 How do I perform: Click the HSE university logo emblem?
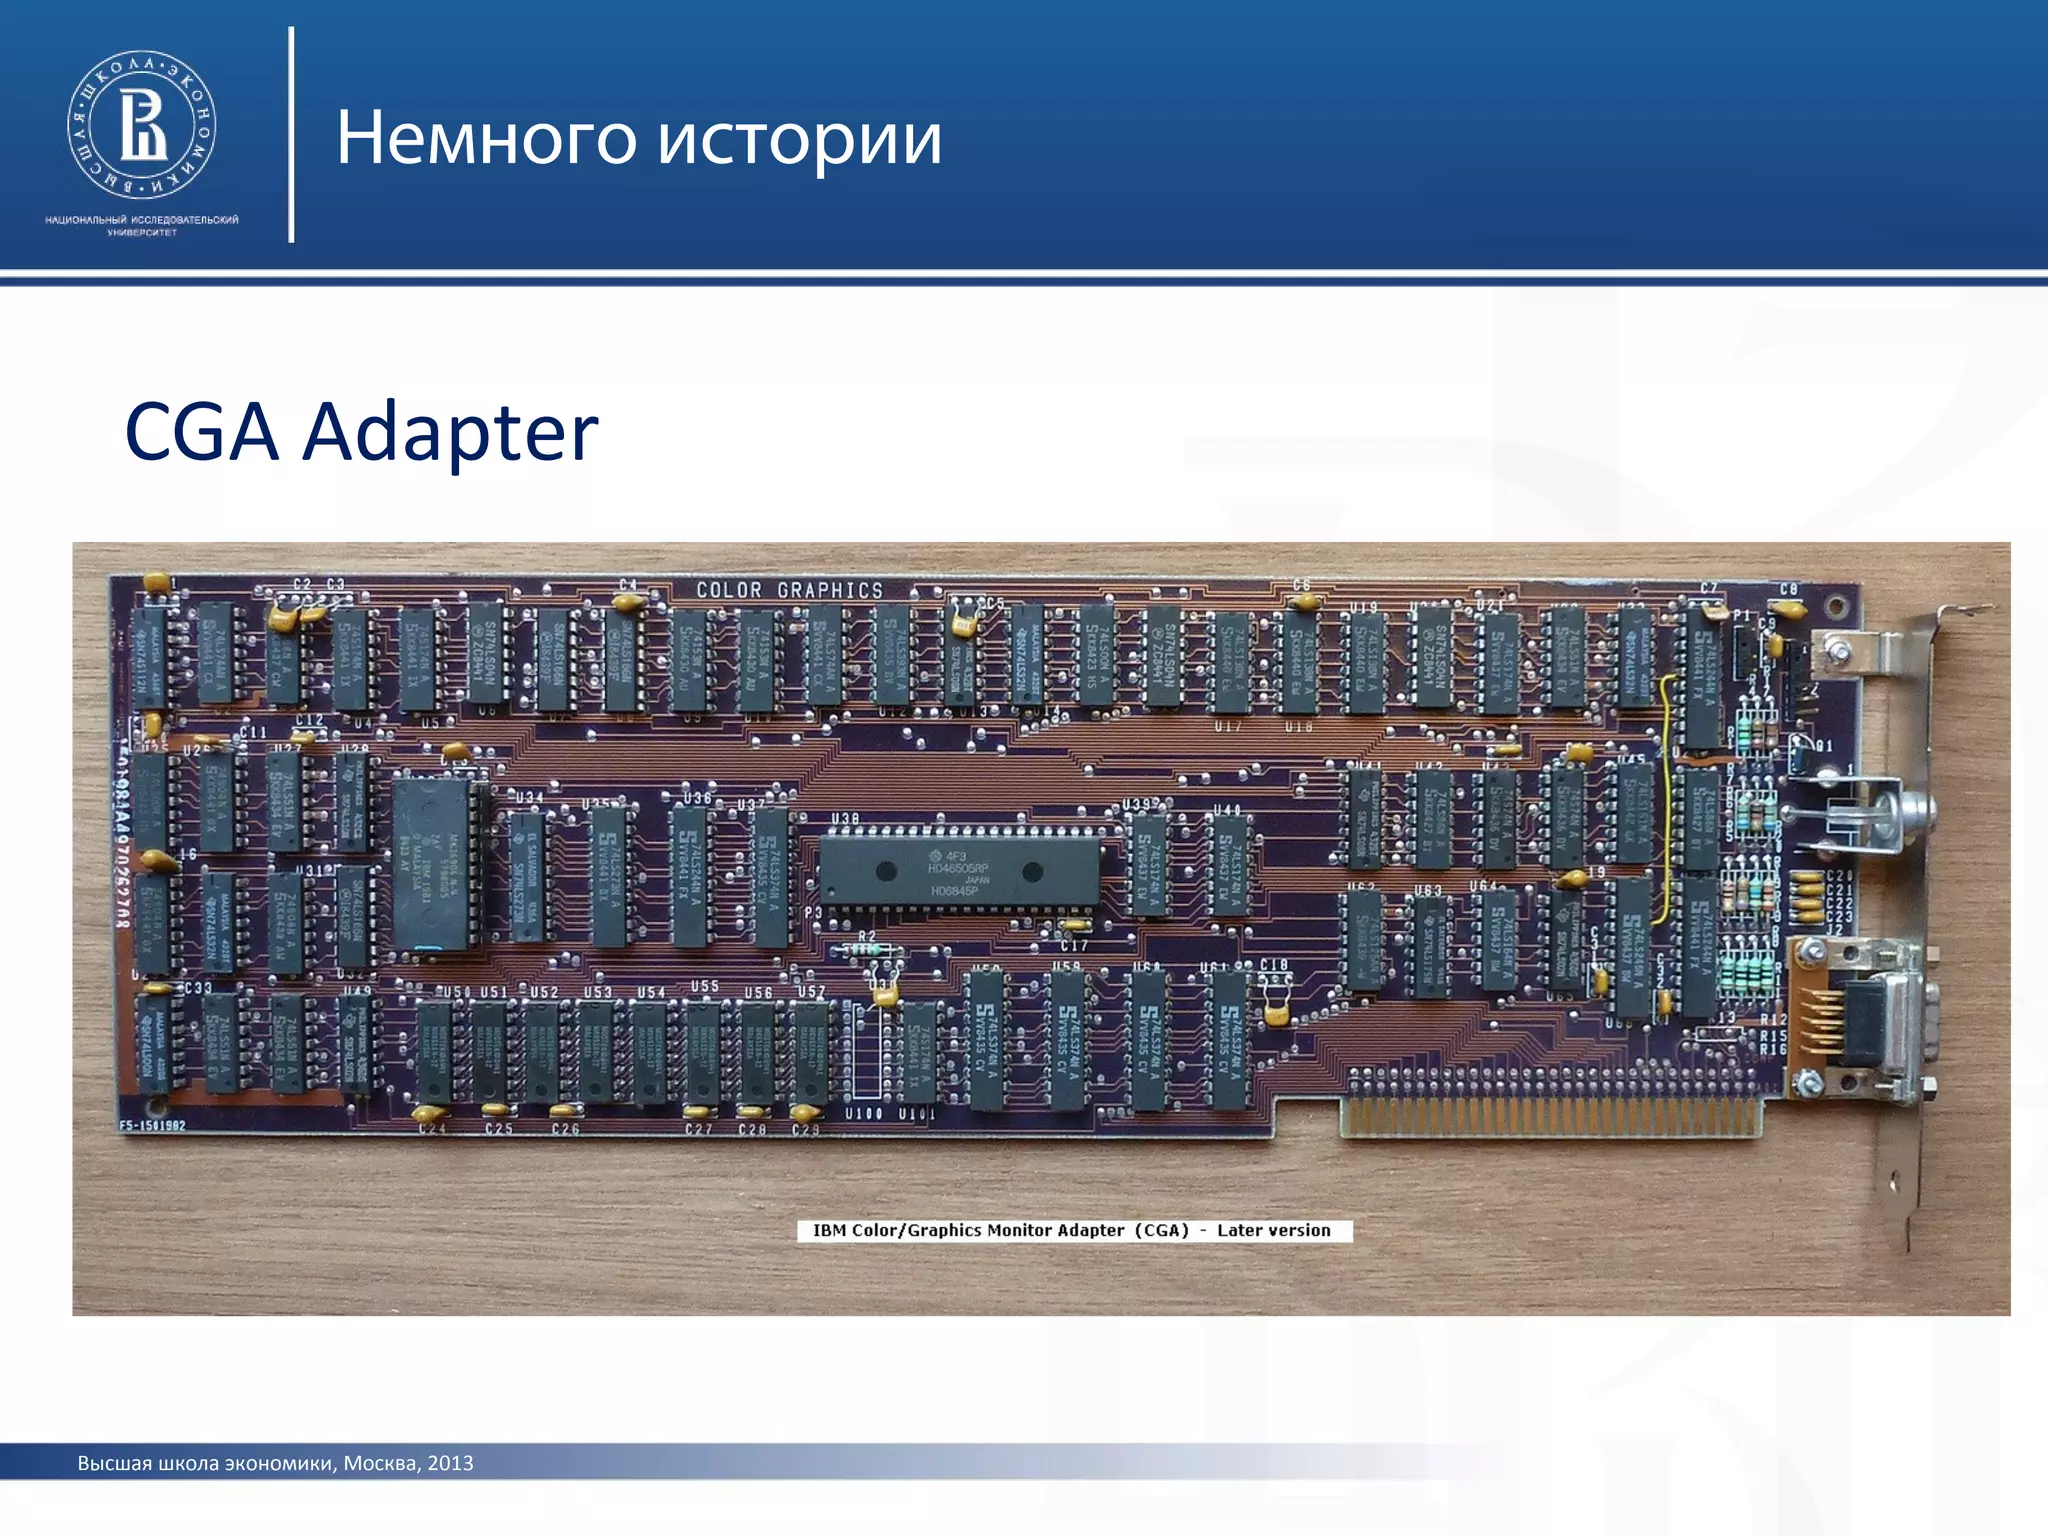141,125
